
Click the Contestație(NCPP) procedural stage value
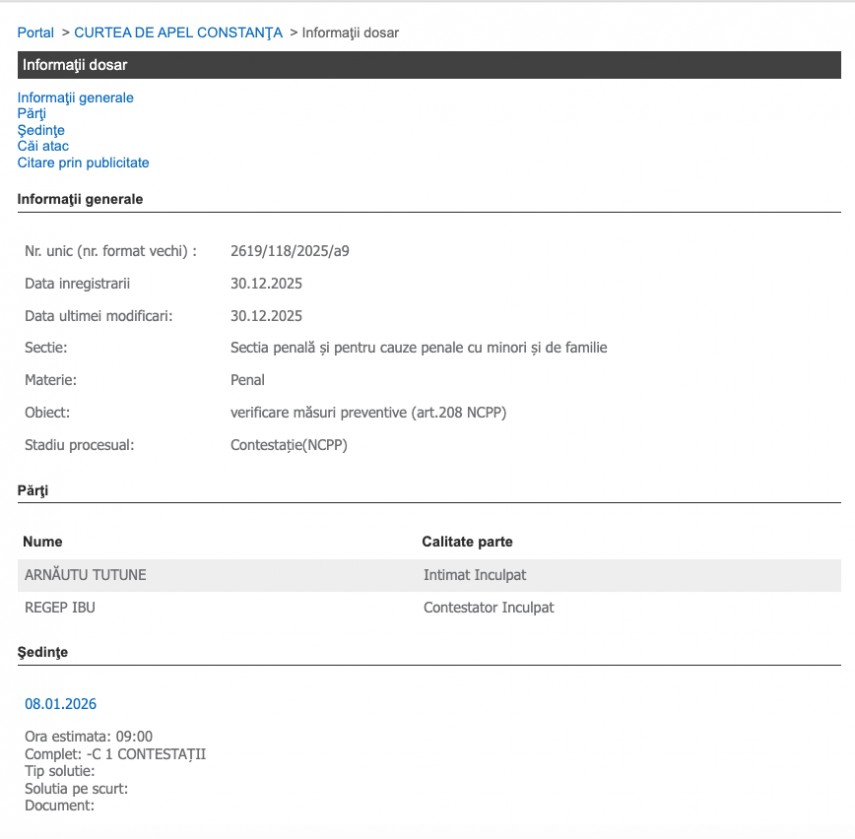click(x=289, y=445)
